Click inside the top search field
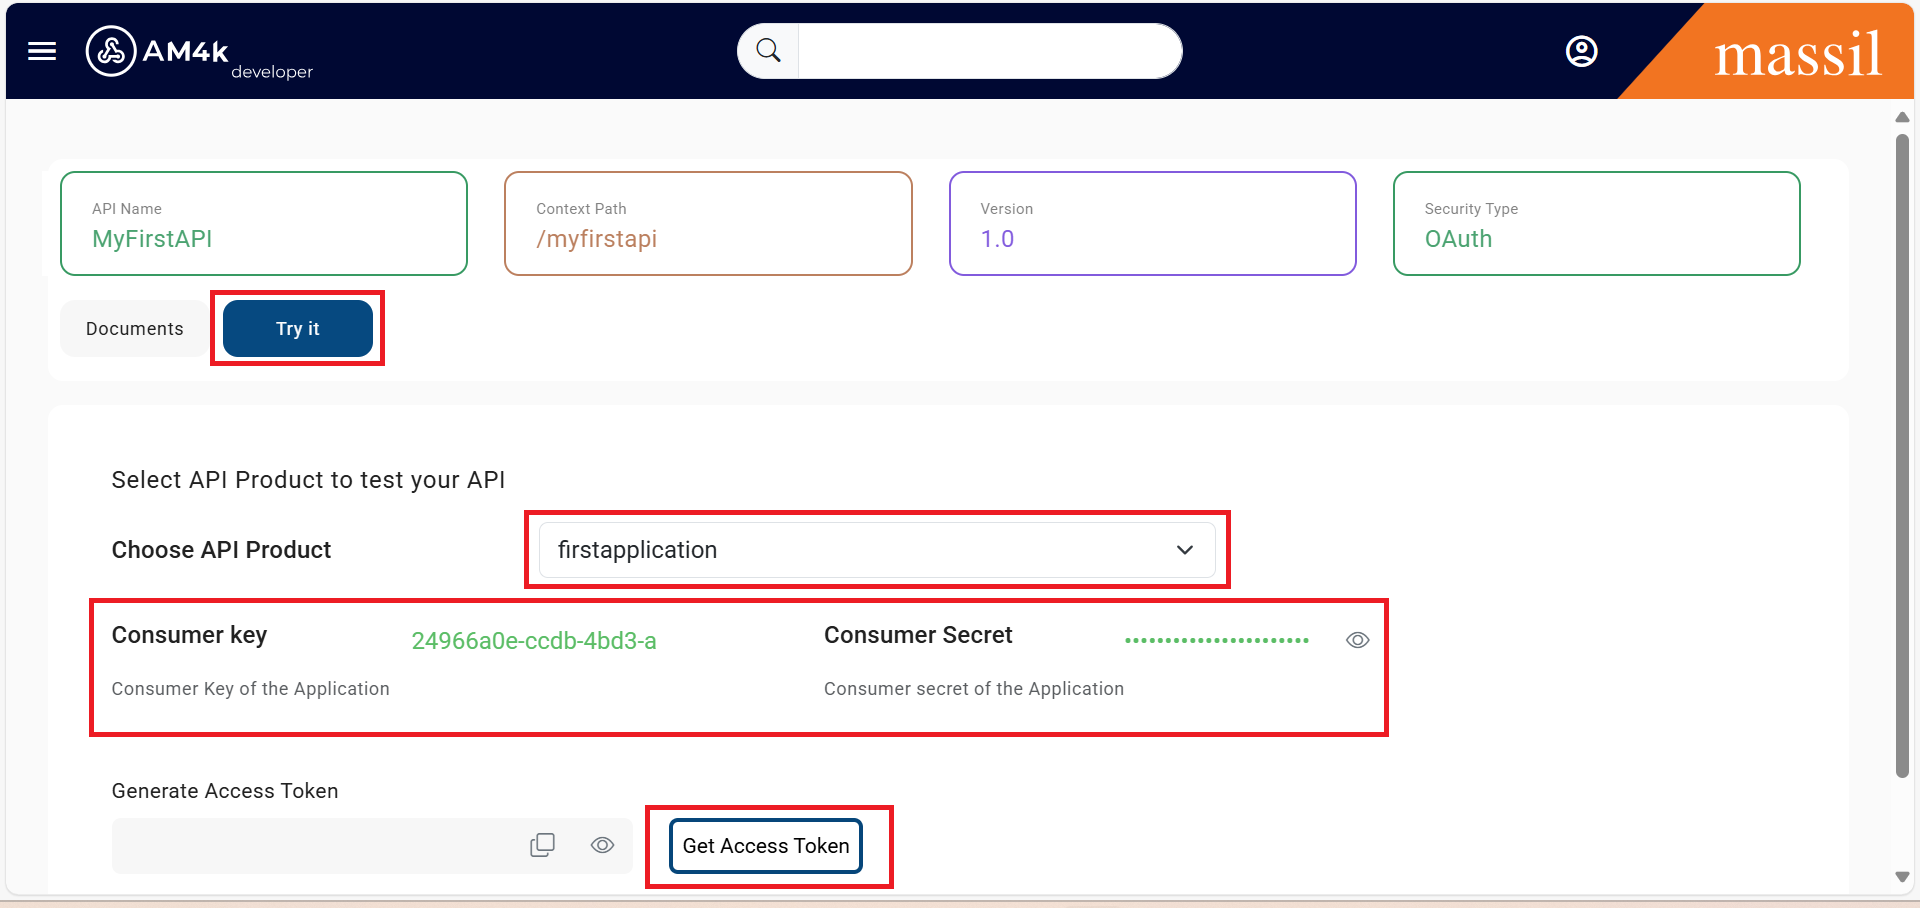 click(x=988, y=51)
